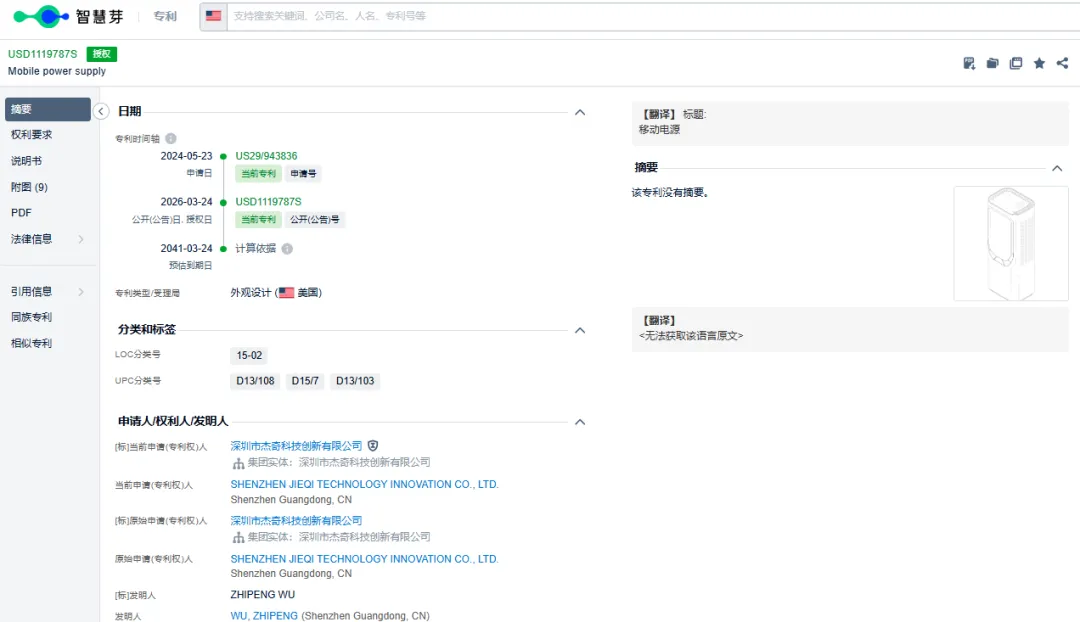Click the info icon beside 计算依据
The height and width of the screenshot is (622, 1080).
pyautogui.click(x=287, y=249)
